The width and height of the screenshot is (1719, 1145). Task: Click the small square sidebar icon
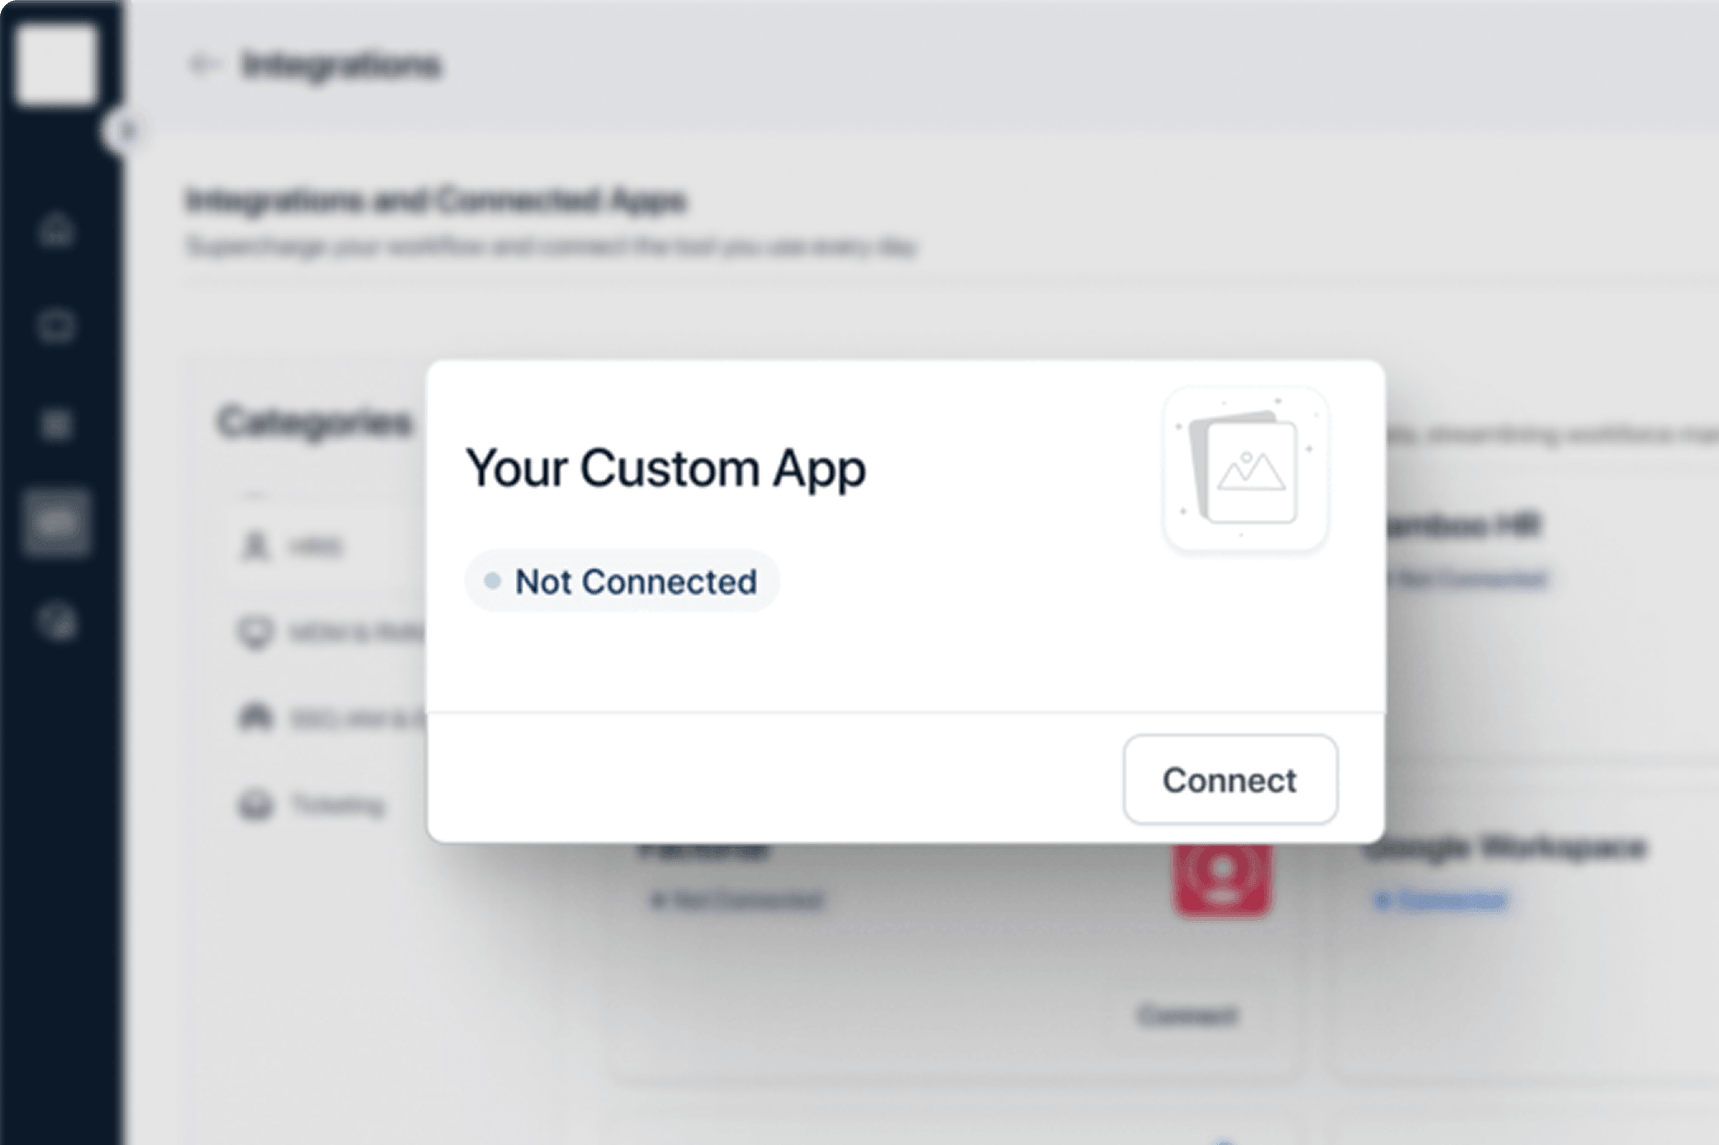tap(56, 425)
